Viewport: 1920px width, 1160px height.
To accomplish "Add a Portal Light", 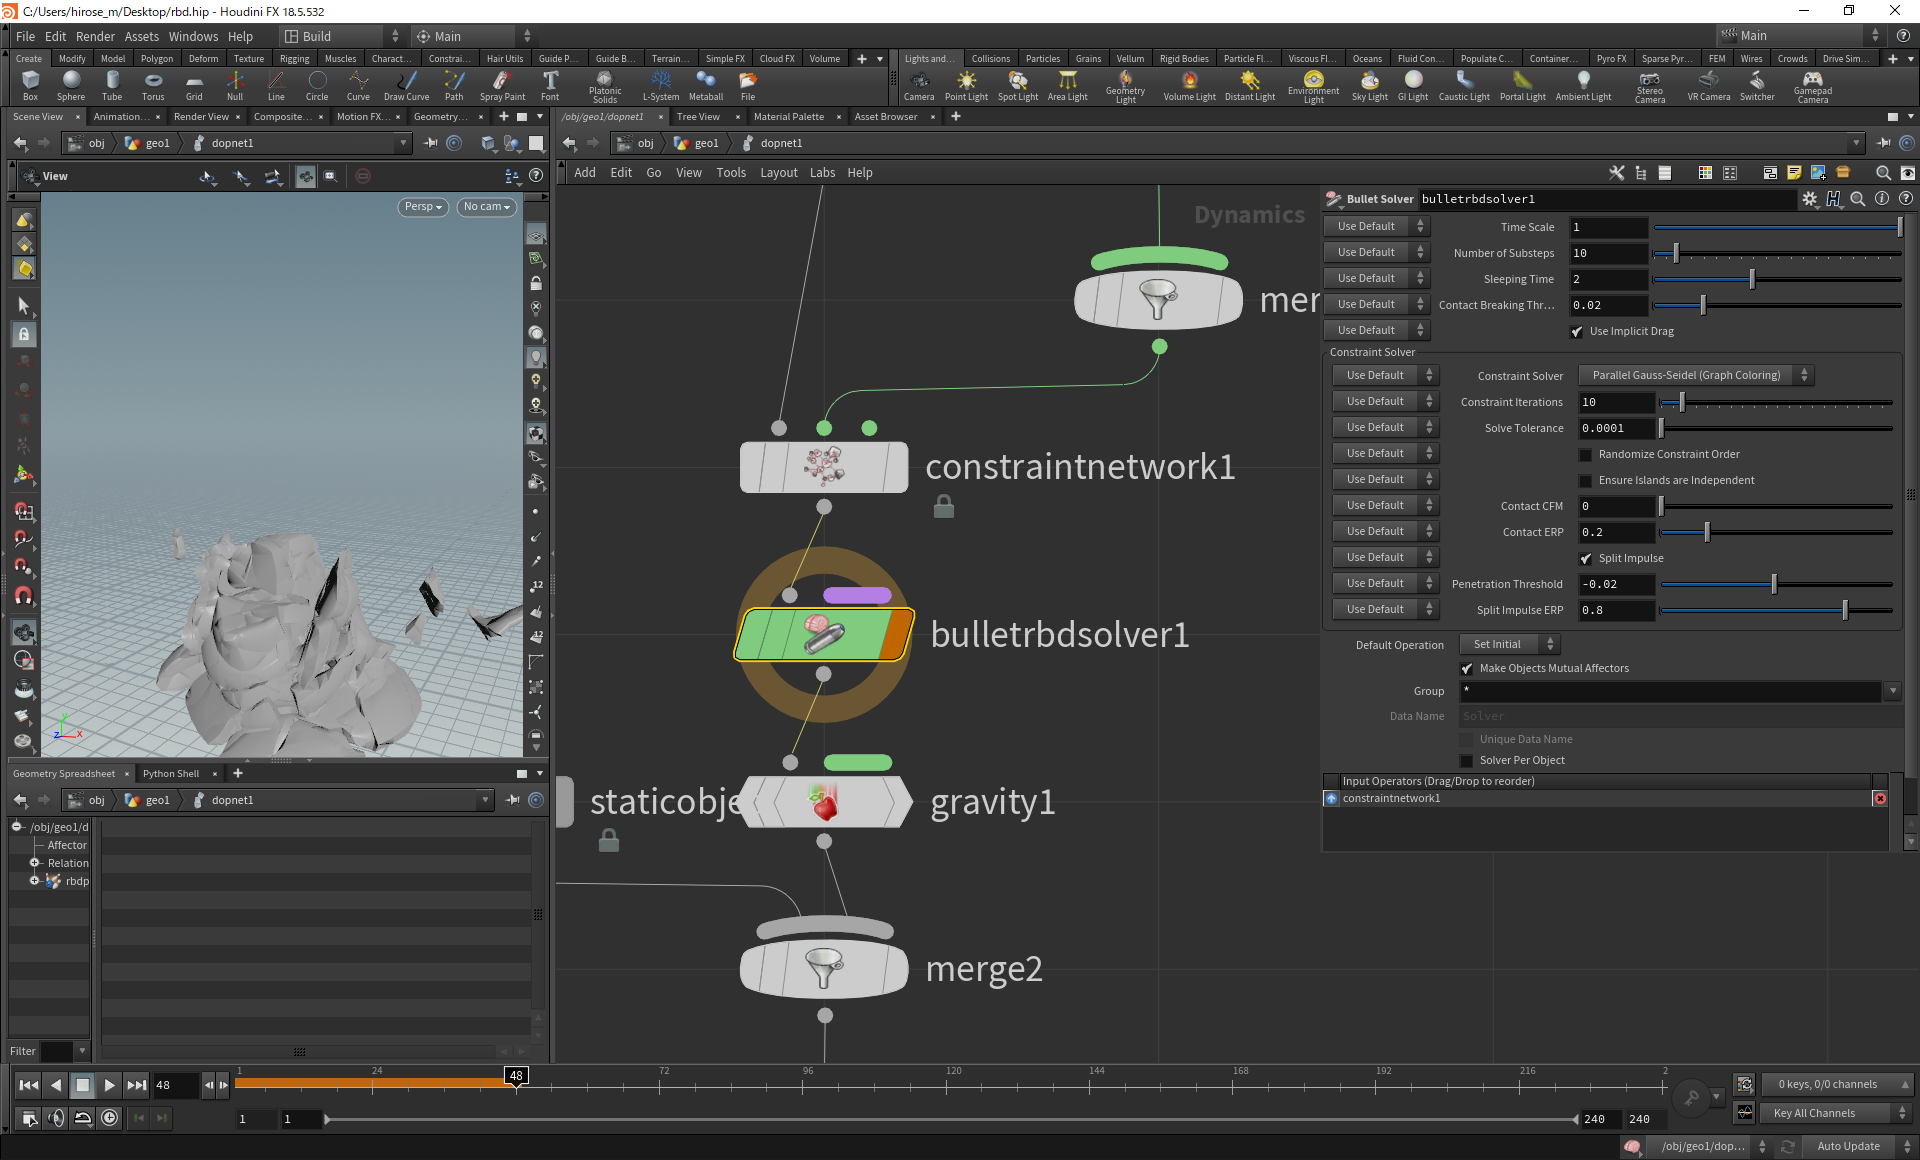I will click(x=1522, y=86).
